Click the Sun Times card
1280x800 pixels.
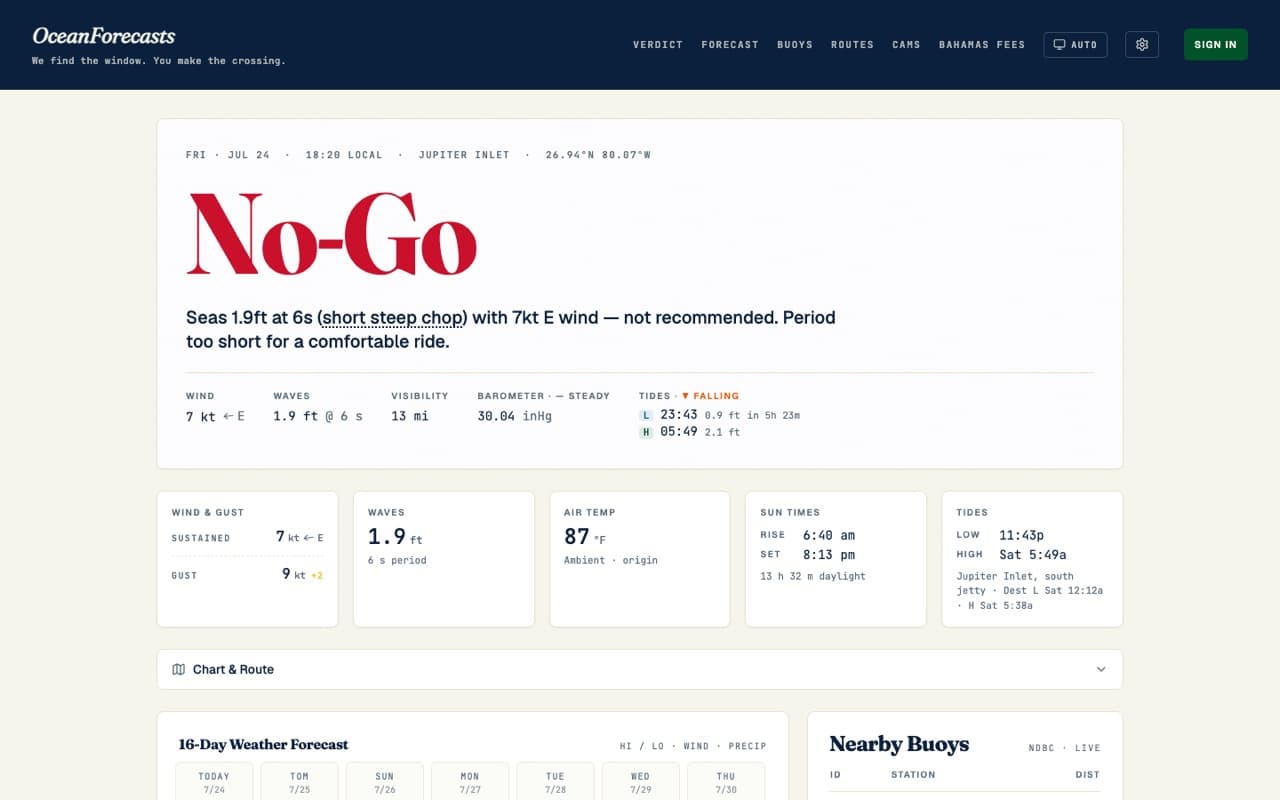tap(836, 559)
